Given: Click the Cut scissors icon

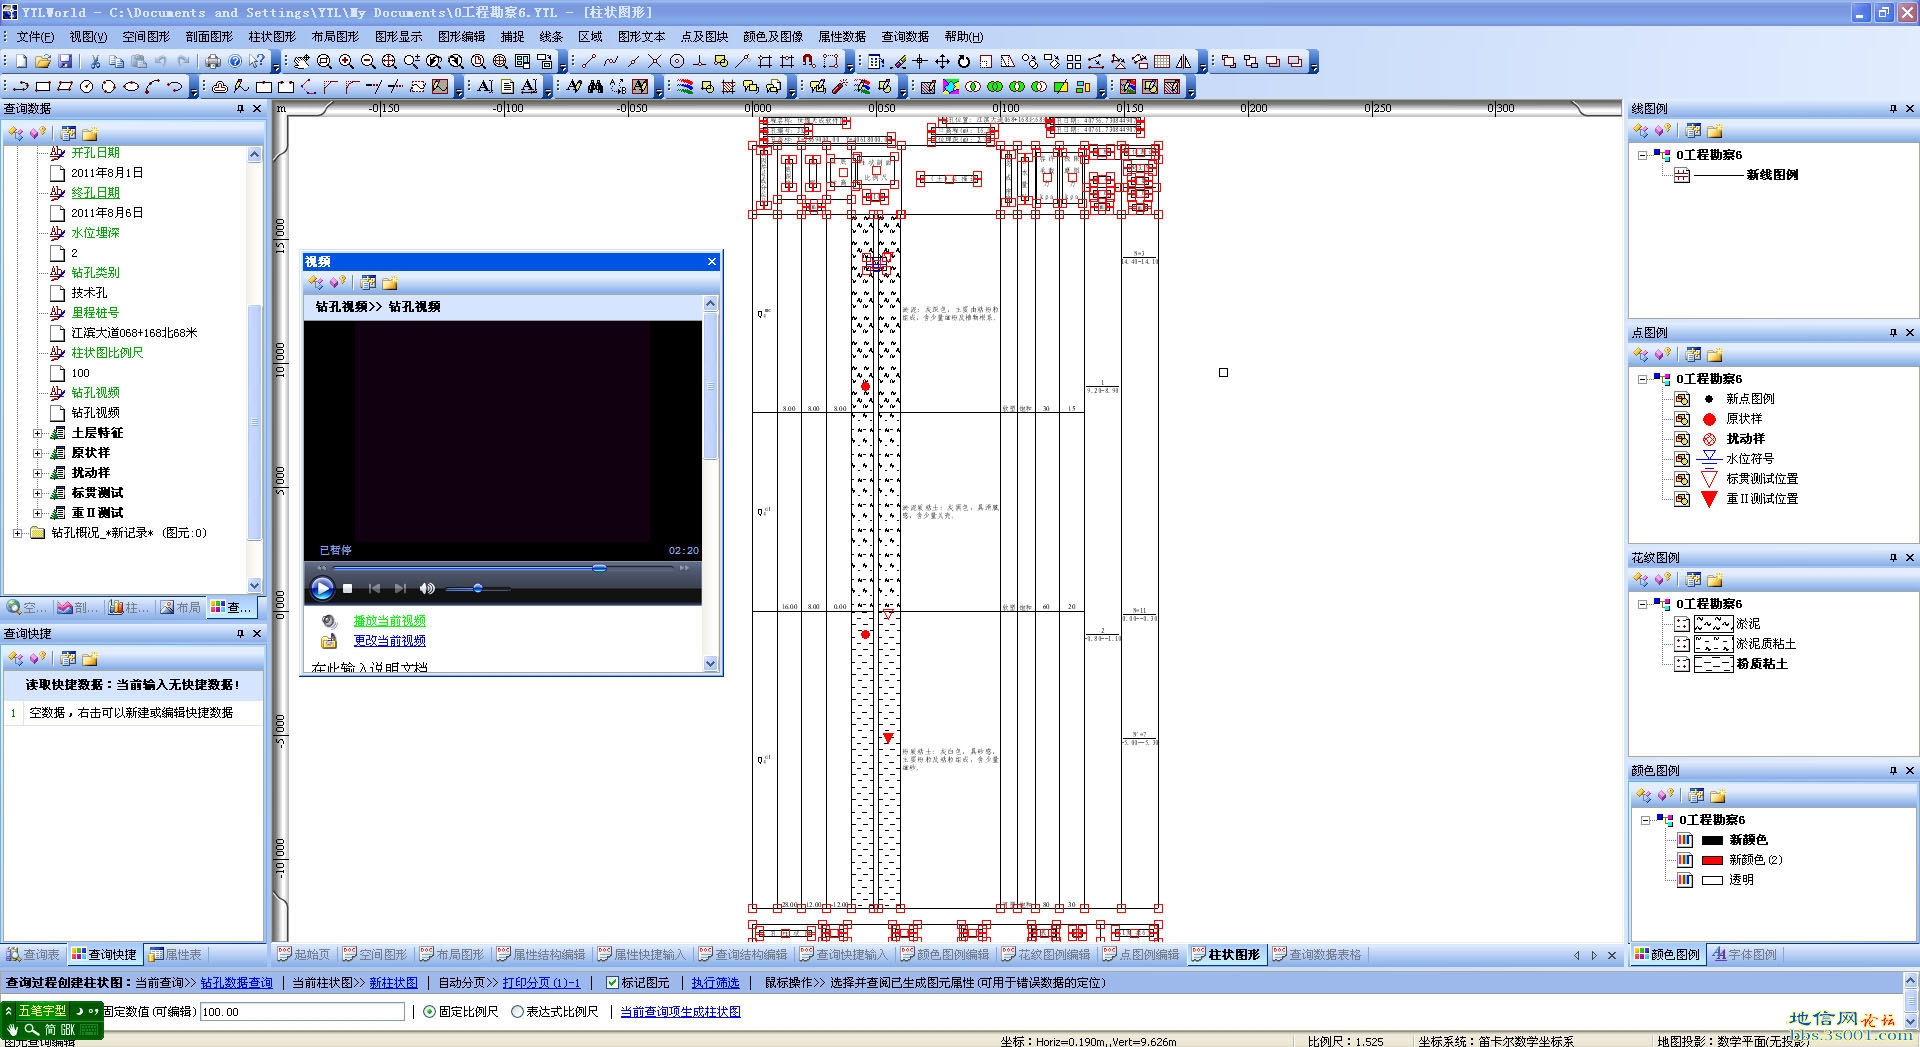Looking at the screenshot, I should [x=95, y=61].
